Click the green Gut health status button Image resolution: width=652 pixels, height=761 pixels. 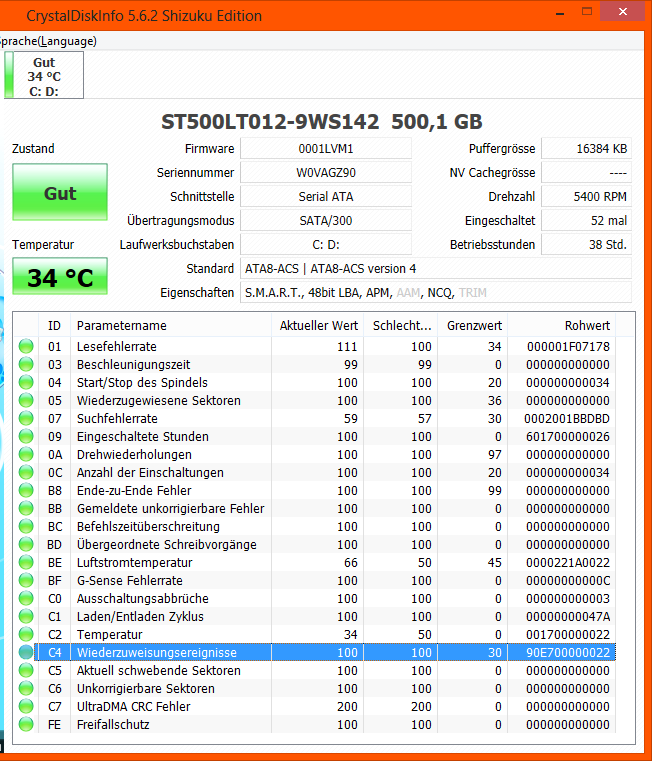coord(60,192)
